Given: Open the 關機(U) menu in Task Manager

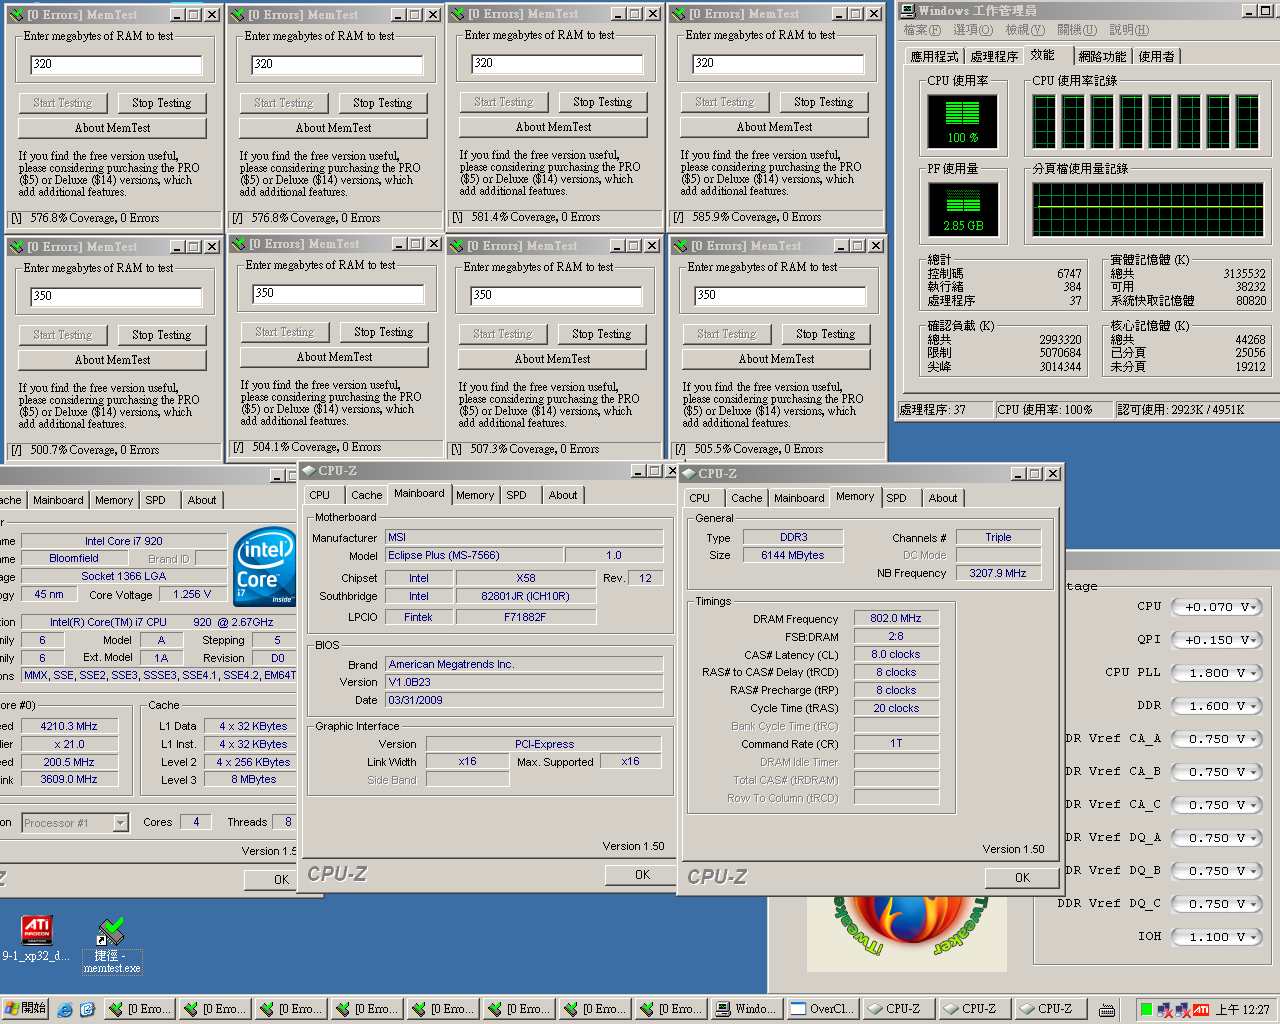Looking at the screenshot, I should click(1077, 30).
